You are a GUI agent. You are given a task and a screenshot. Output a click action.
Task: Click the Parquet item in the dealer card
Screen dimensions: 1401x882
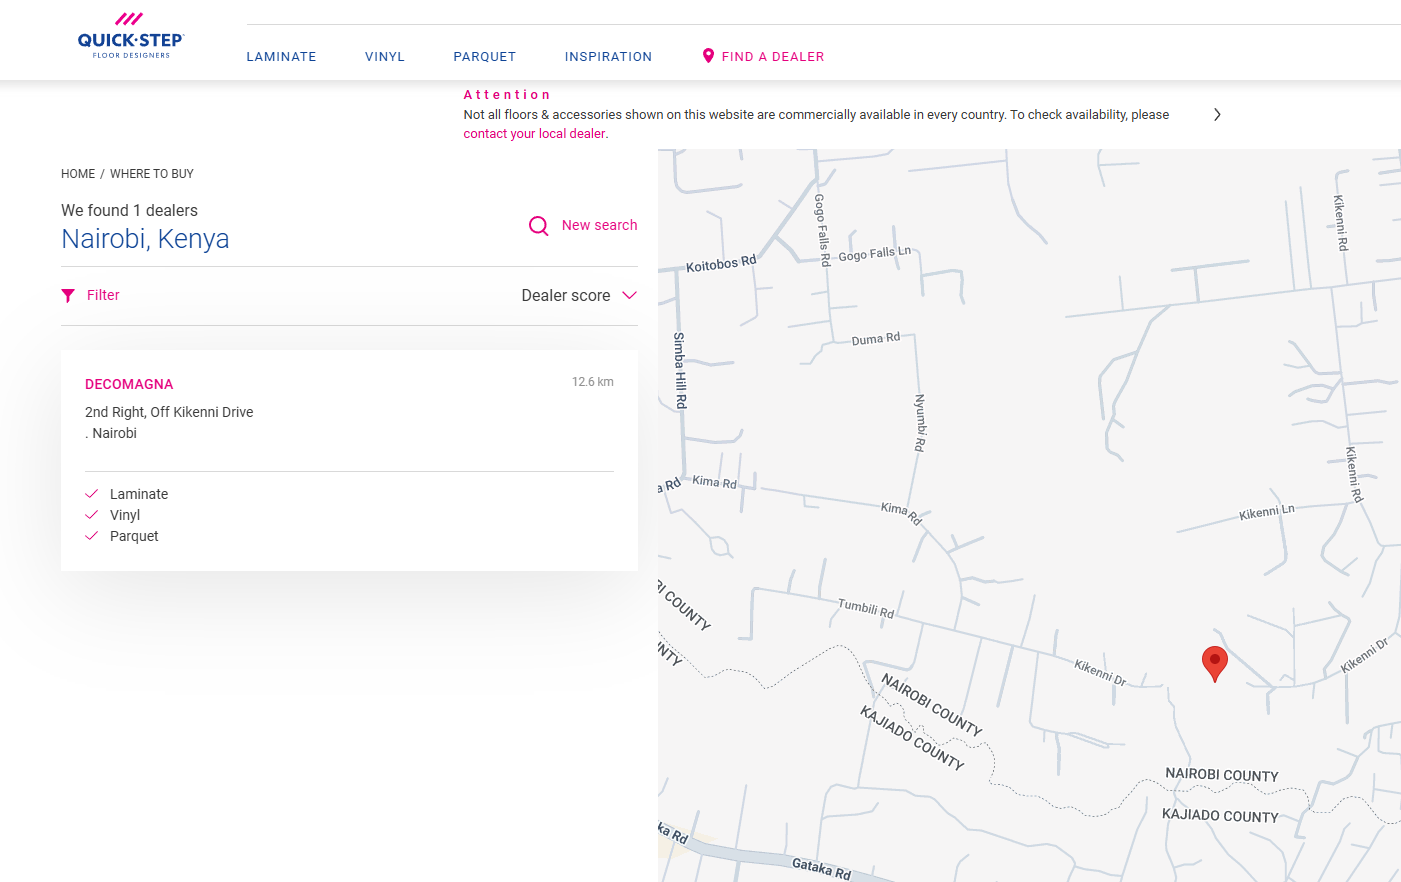click(134, 536)
